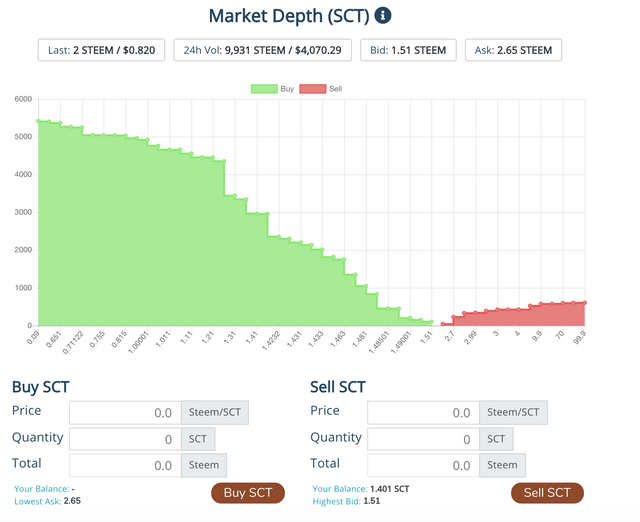Select the 9.9 price axis label
The width and height of the screenshot is (640, 522).
(538, 336)
